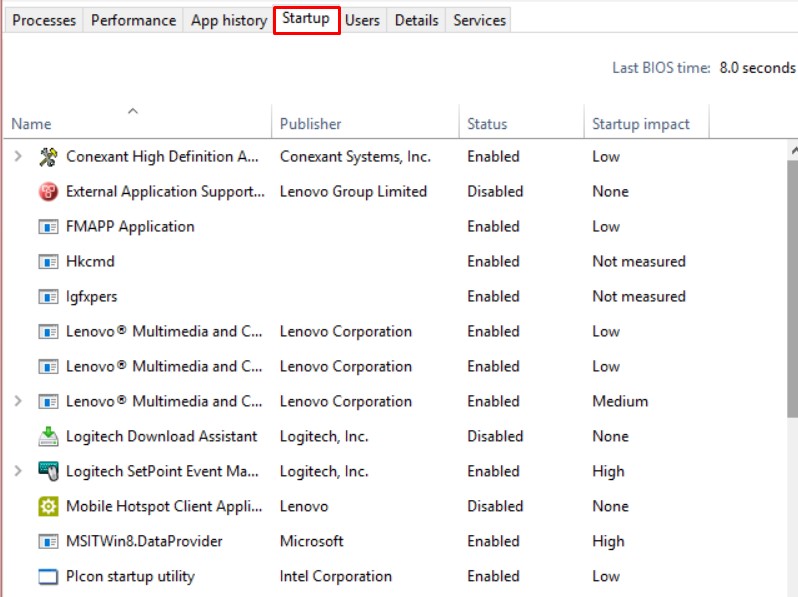Click the MSITWin8.DataProvider icon
Viewport: 798px width, 597px height.
pos(48,542)
